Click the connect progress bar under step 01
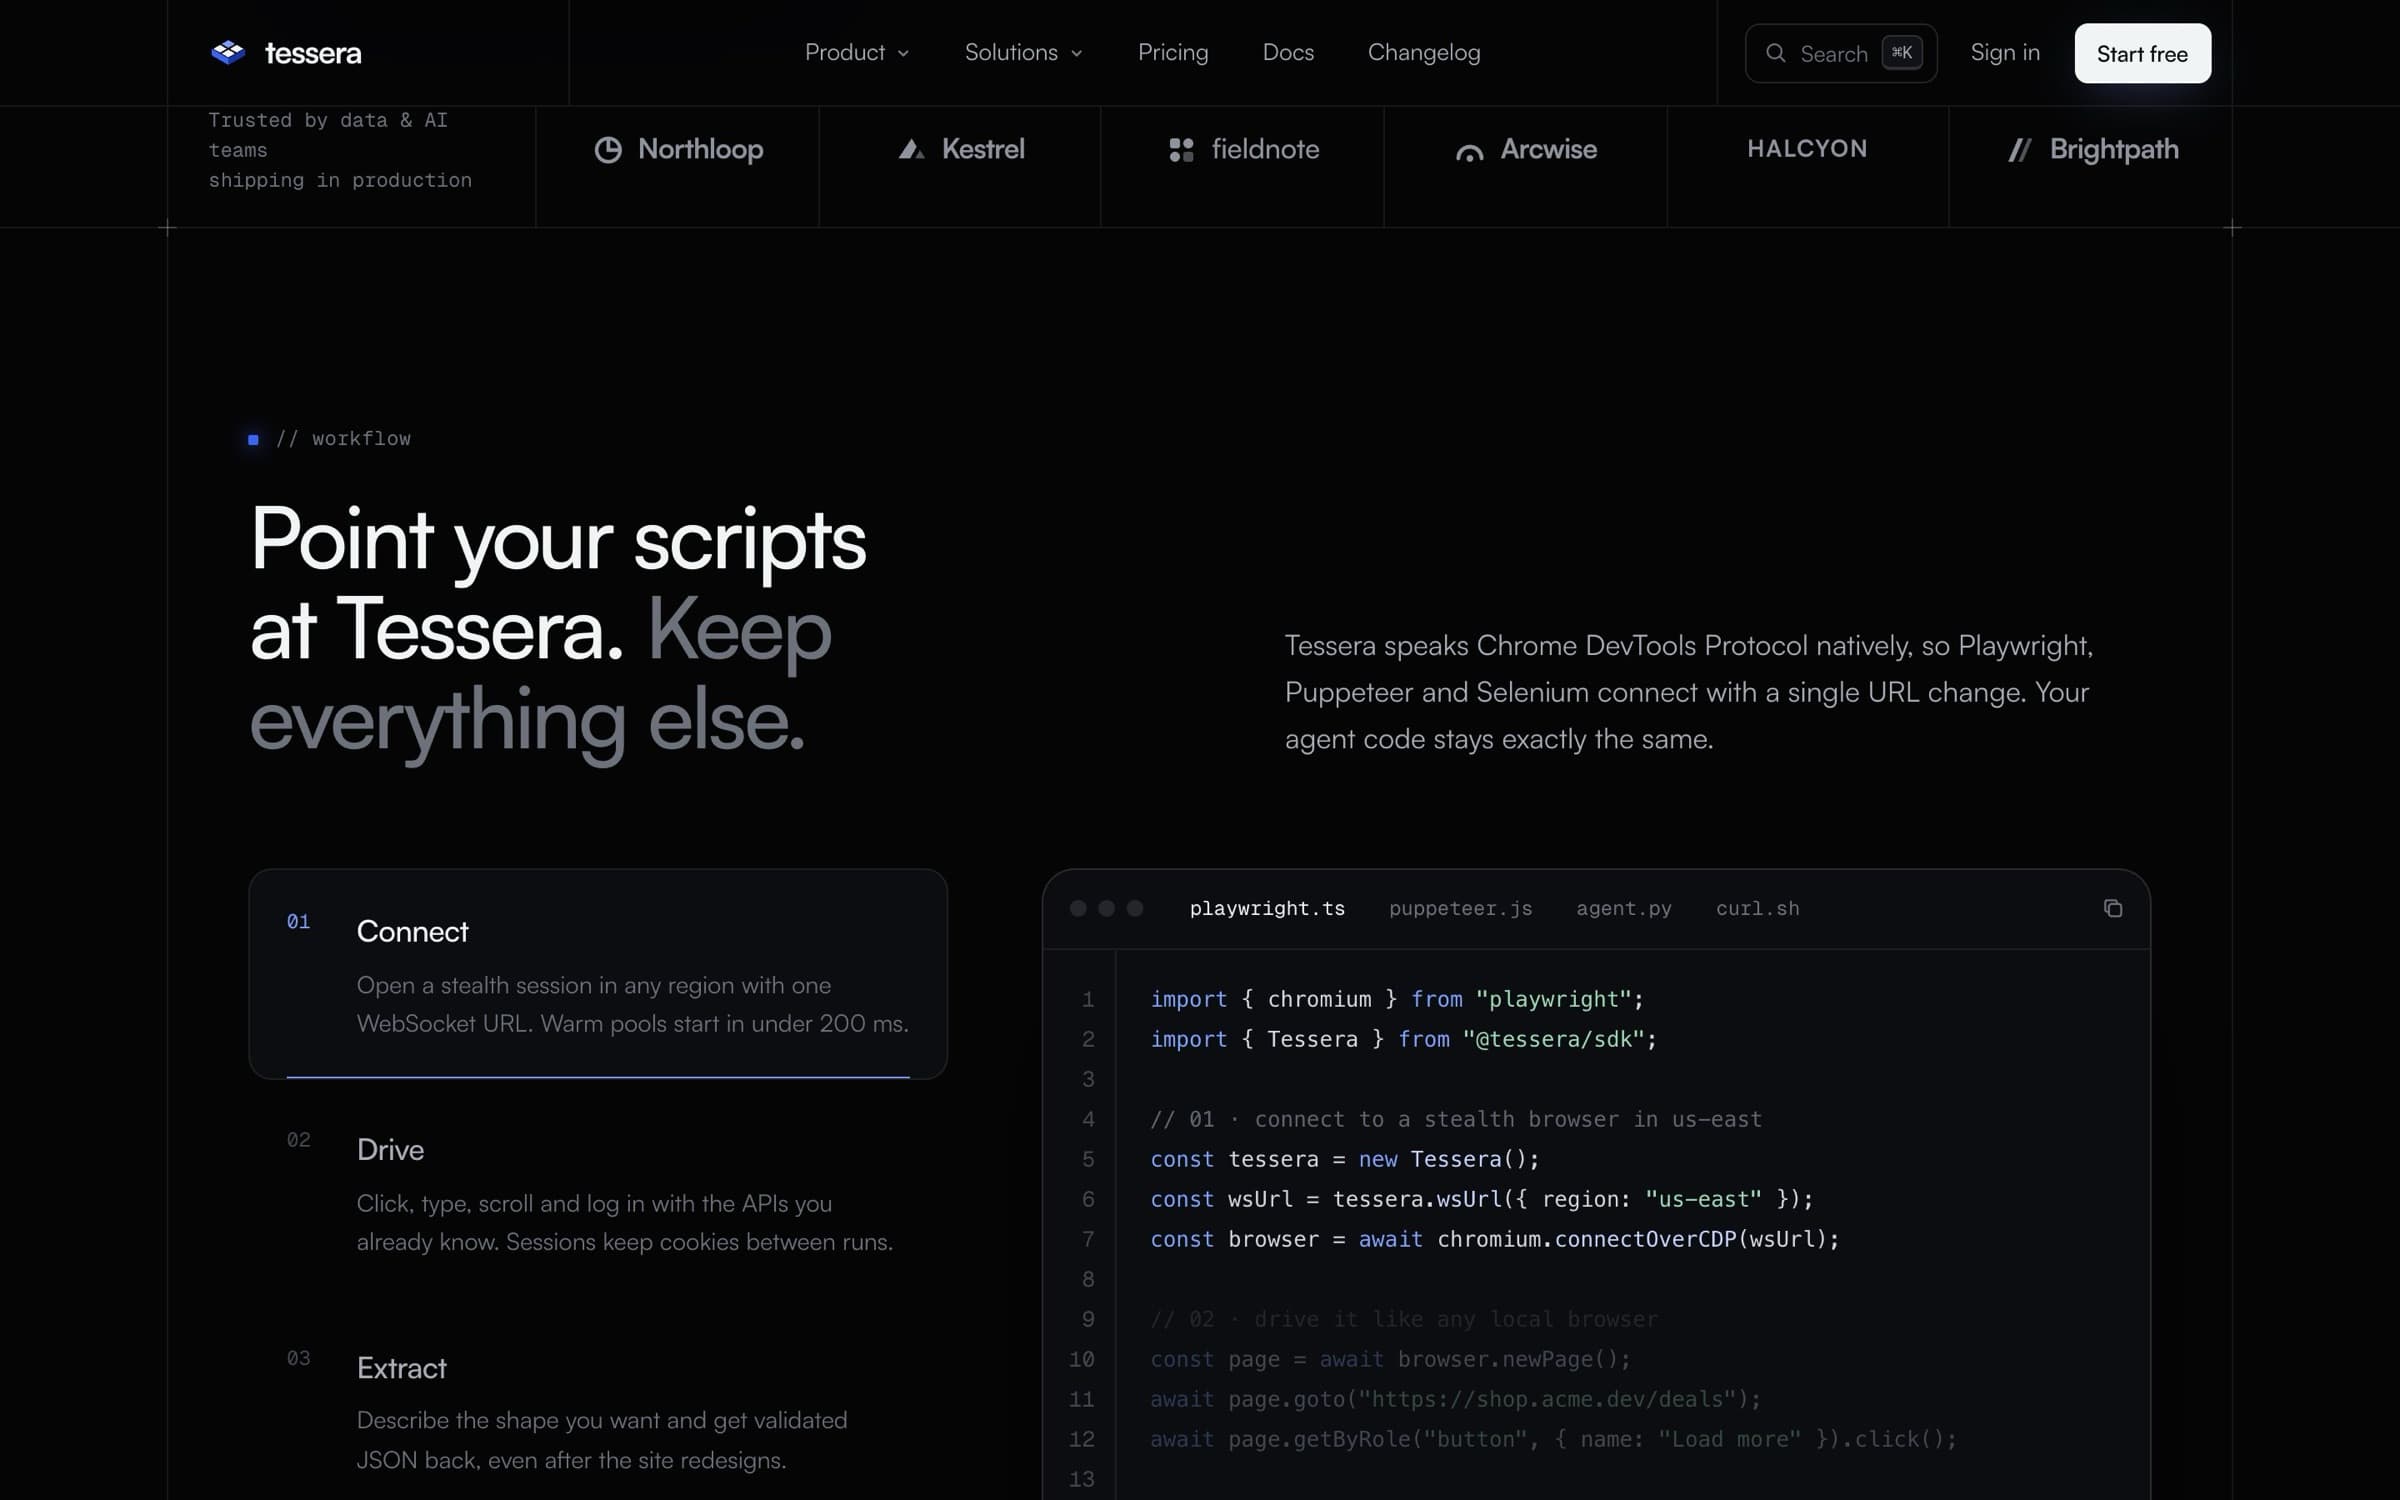Image resolution: width=2400 pixels, height=1500 pixels. (x=598, y=1077)
